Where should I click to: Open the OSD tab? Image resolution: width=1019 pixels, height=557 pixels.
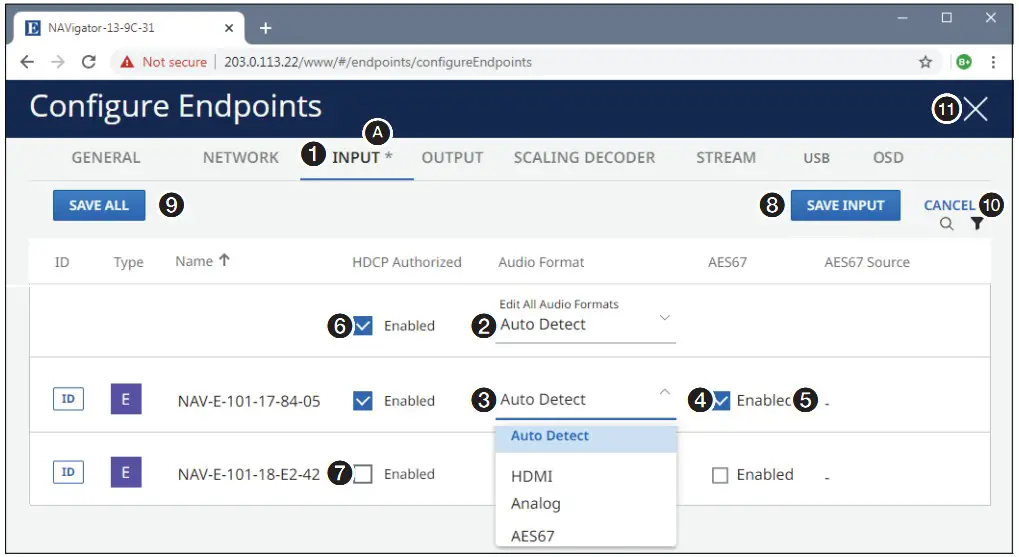coord(888,158)
